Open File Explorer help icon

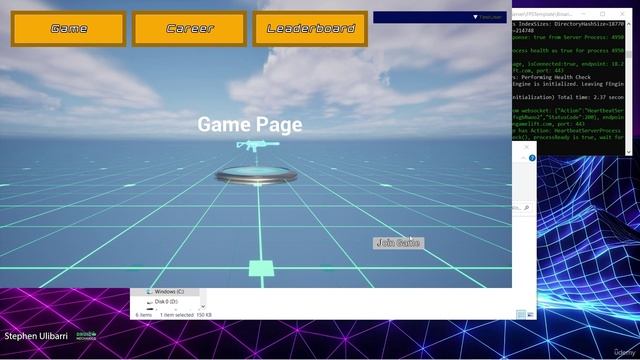click(532, 158)
